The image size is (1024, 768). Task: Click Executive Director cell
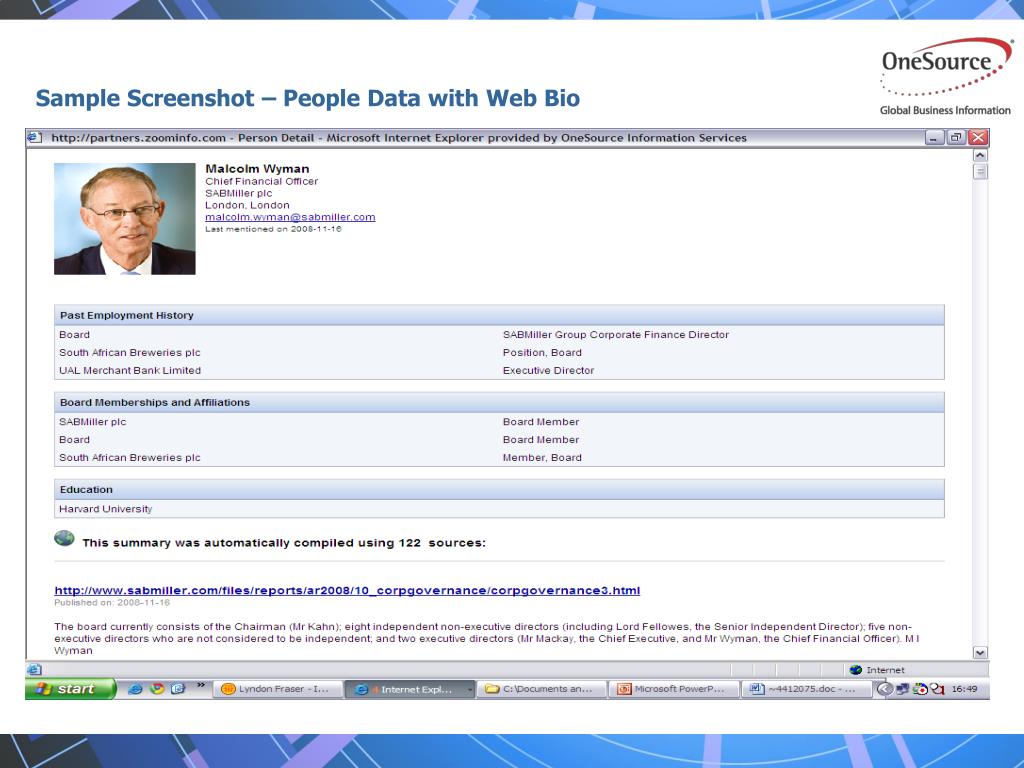[549, 370]
